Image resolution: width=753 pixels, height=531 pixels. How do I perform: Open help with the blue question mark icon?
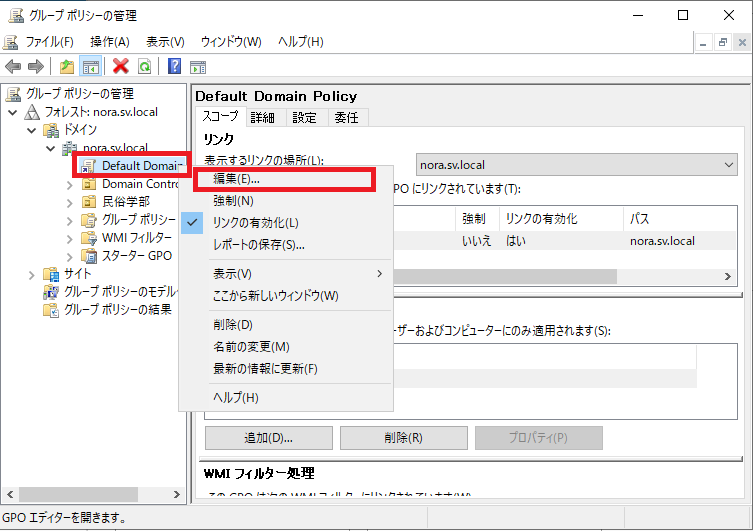point(174,66)
